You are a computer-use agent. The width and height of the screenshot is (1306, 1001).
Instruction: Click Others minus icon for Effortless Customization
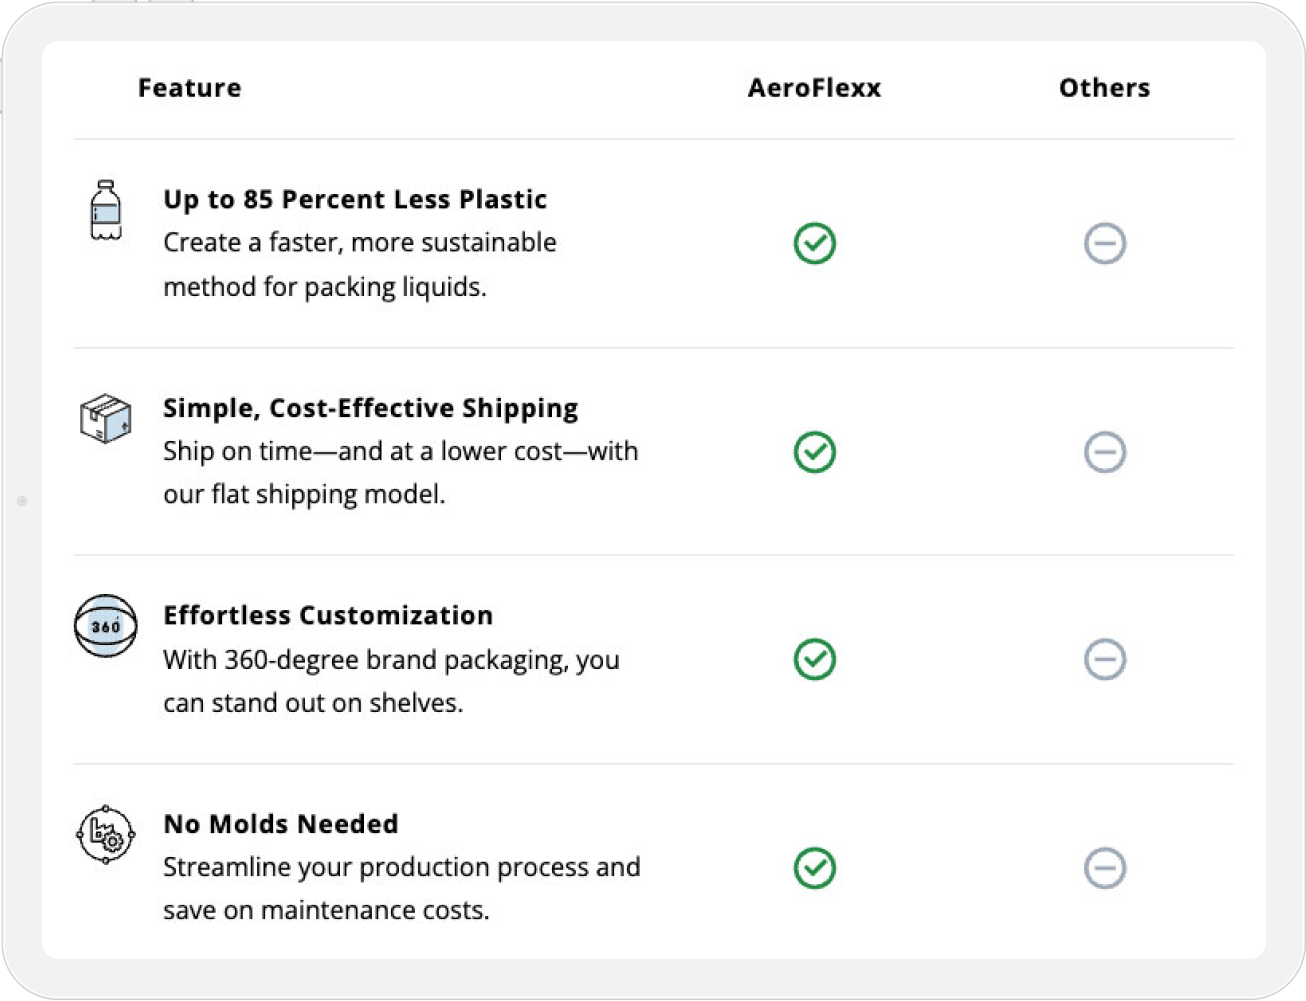pos(1105,659)
